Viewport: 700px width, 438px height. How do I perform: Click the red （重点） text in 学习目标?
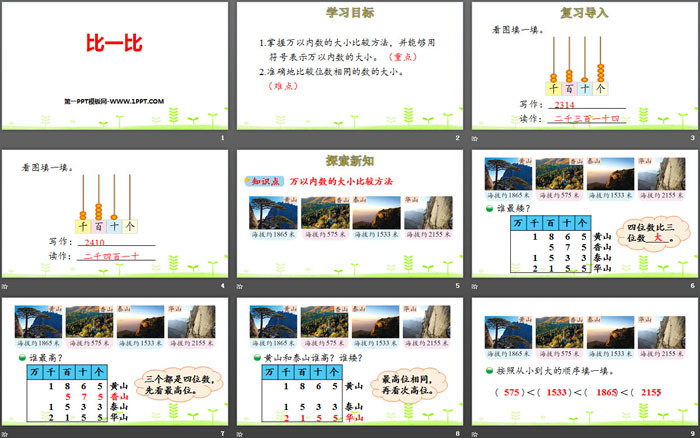(404, 57)
